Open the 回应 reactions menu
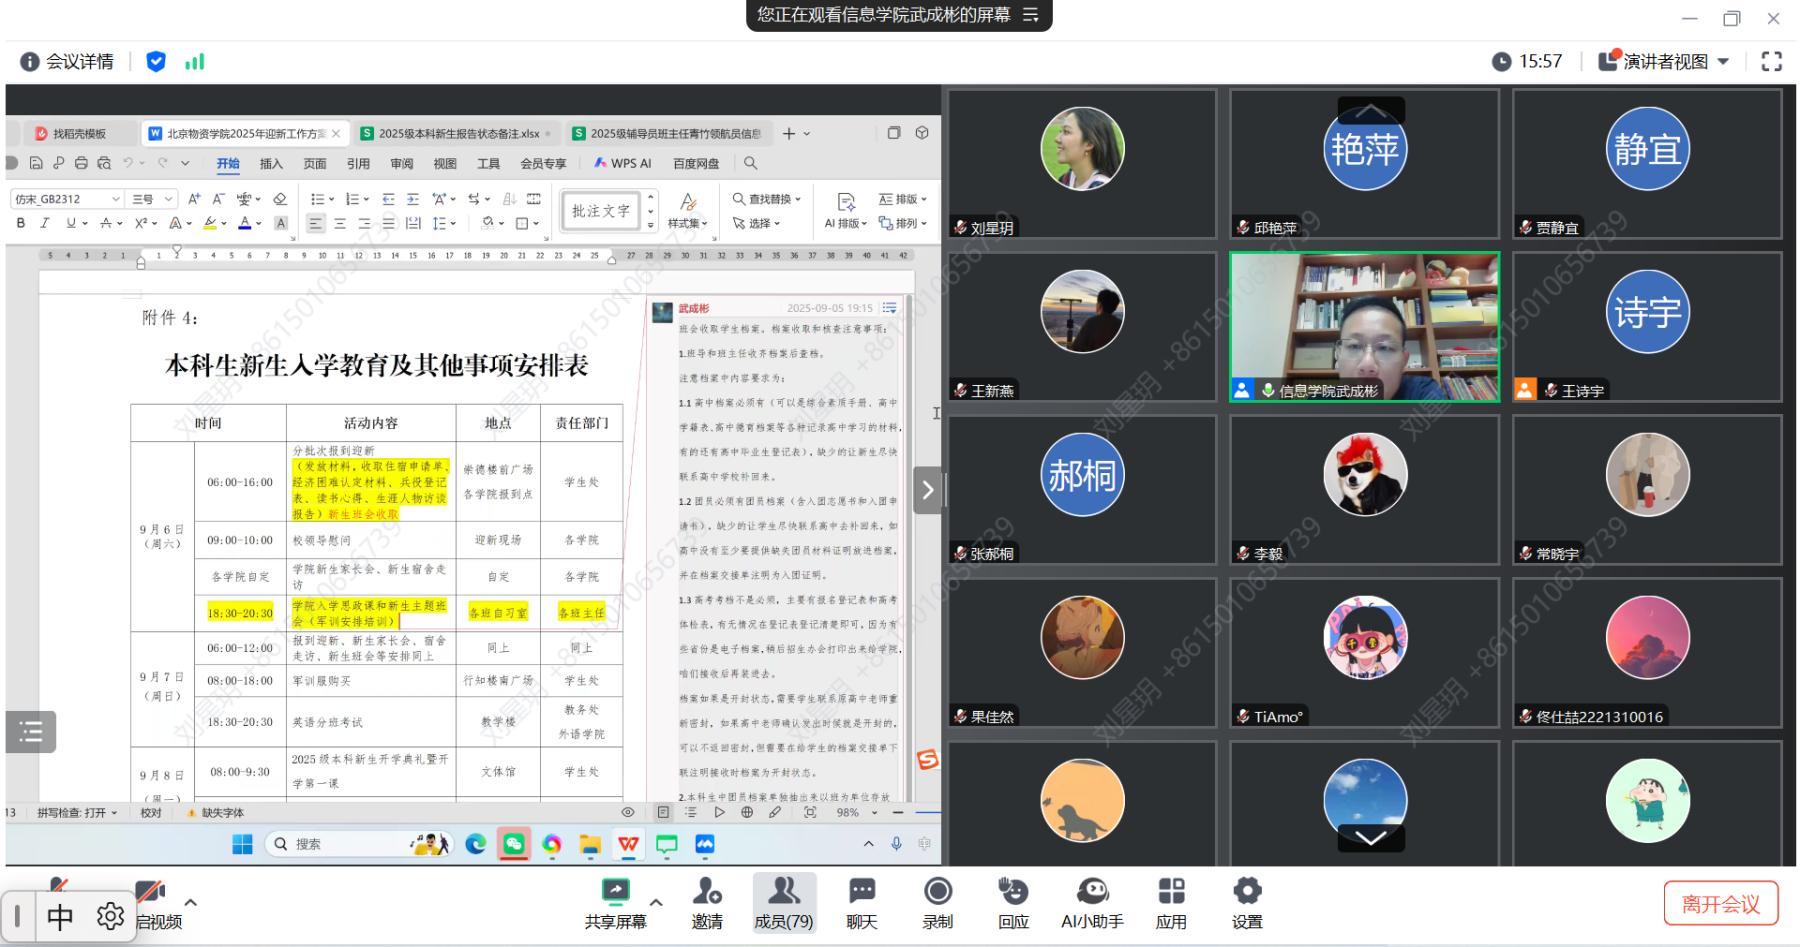Viewport: 1800px width, 947px height. pyautogui.click(x=1013, y=902)
